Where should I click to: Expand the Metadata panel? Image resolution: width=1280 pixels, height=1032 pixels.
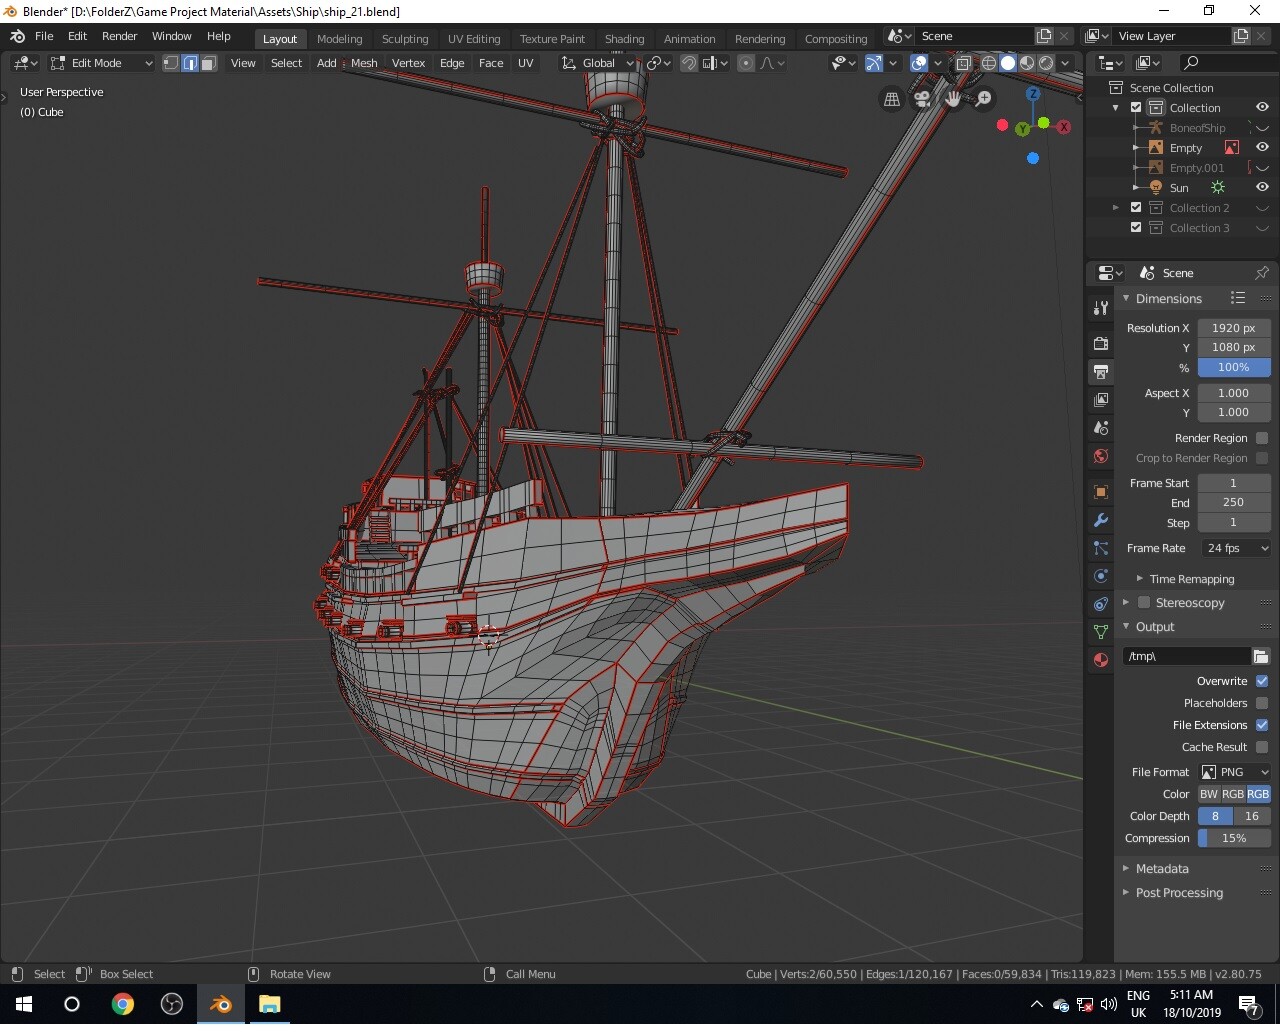coord(1162,869)
